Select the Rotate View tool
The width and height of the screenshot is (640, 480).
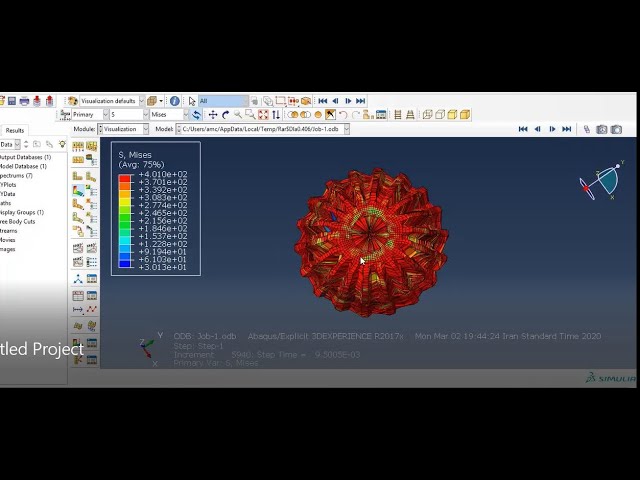[225, 115]
